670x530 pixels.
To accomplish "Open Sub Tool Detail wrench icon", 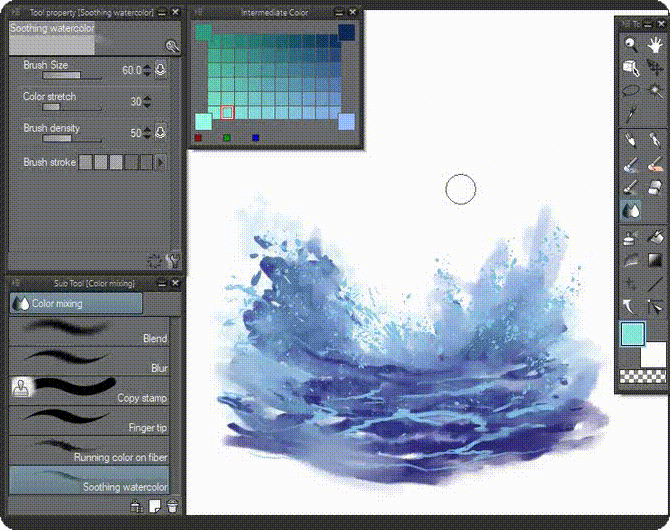I will click(174, 260).
